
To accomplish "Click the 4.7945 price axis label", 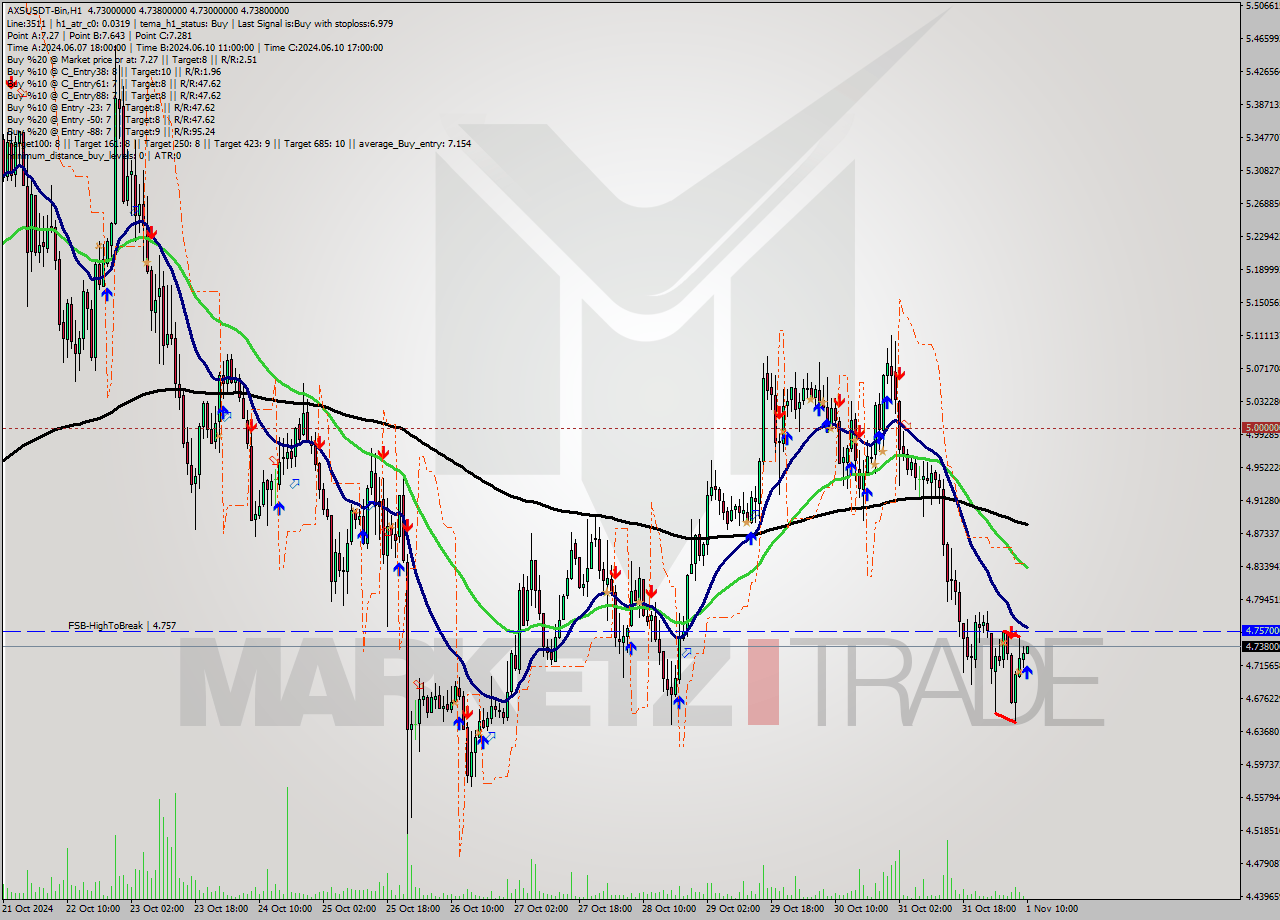I will [x=1261, y=599].
